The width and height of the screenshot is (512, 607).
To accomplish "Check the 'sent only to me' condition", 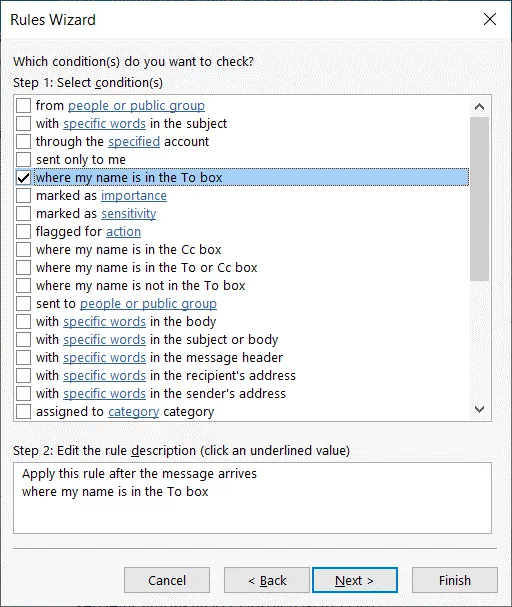I will (x=23, y=159).
